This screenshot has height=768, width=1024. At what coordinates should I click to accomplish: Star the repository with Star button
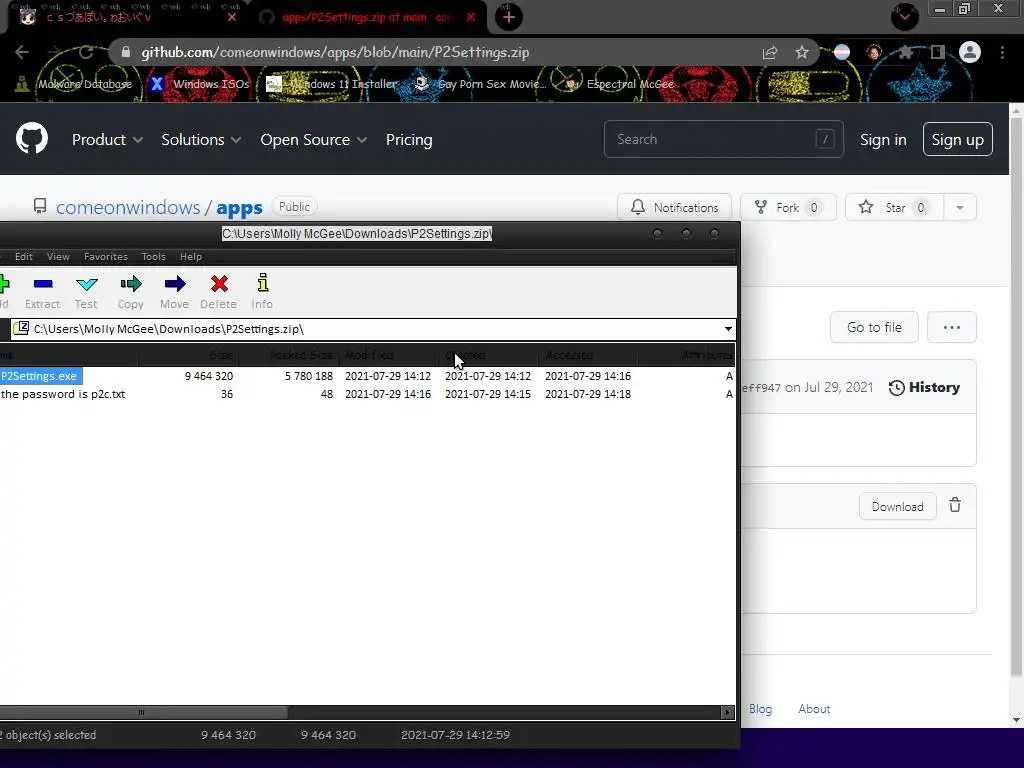[895, 208]
